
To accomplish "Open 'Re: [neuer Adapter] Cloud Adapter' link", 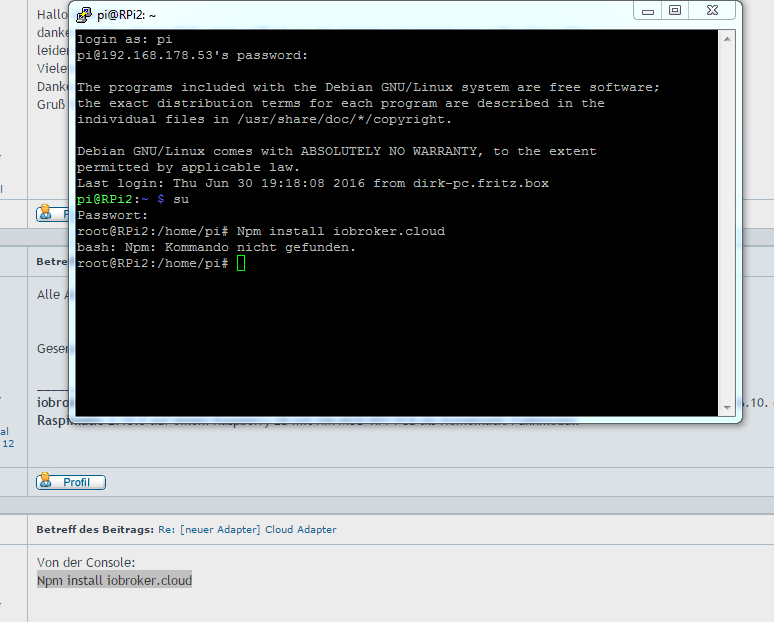I will pos(247,530).
